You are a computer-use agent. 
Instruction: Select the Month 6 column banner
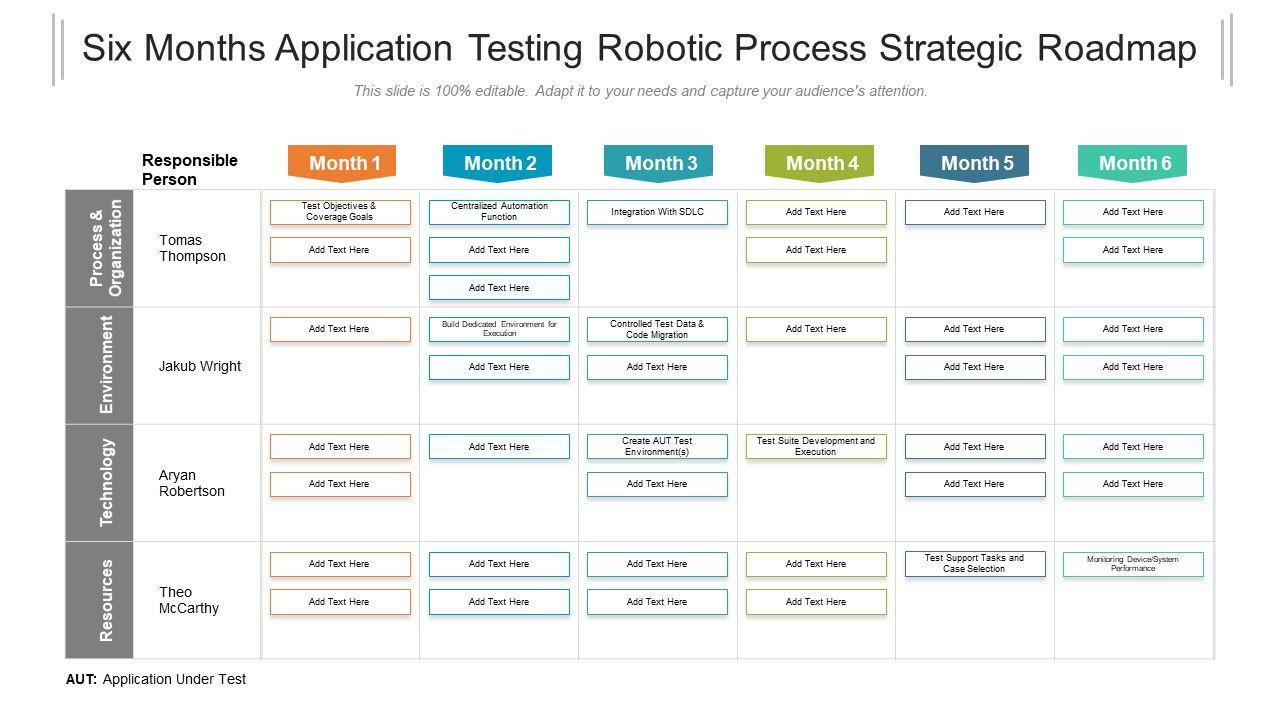1132,163
